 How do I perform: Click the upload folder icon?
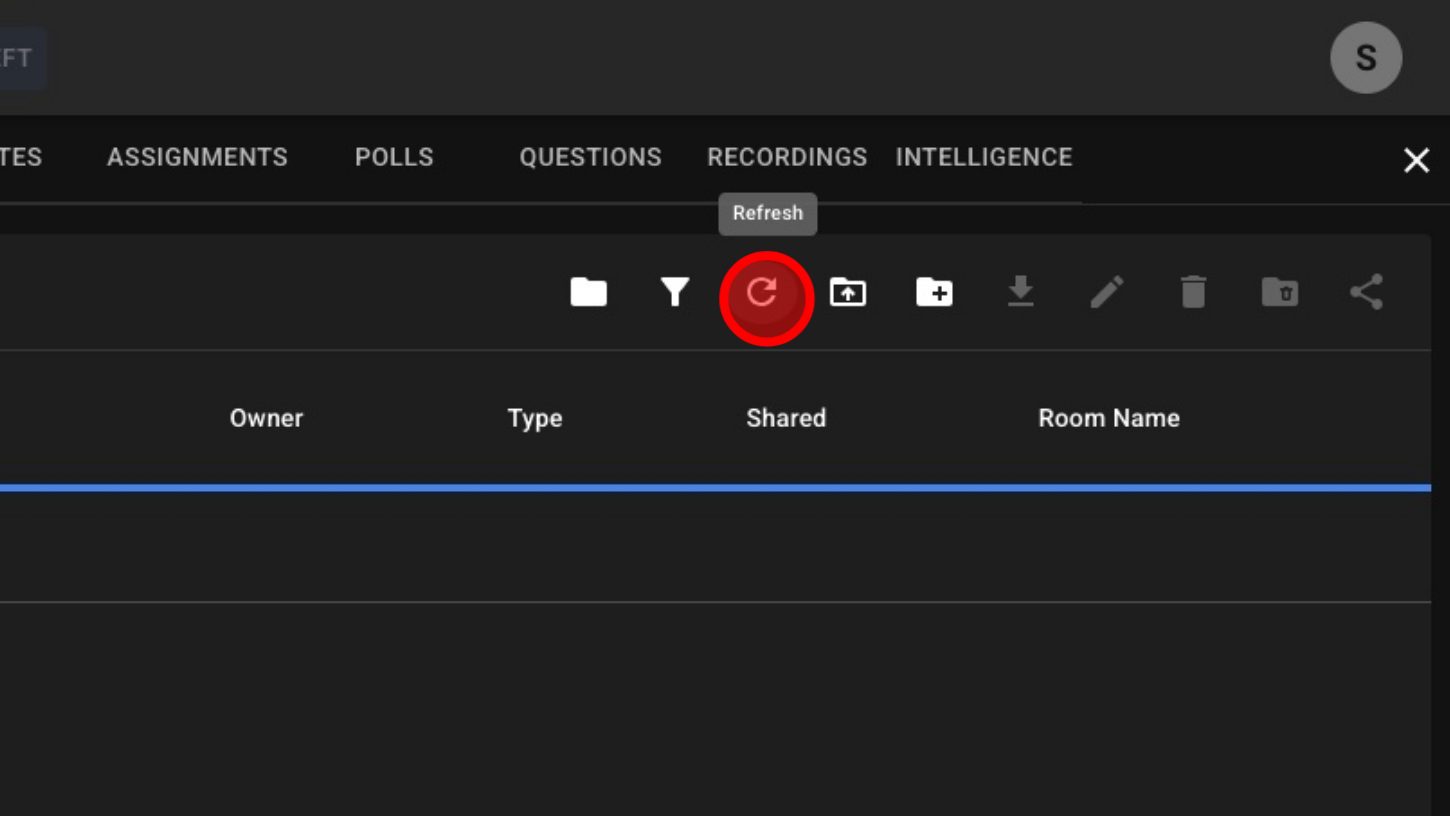click(x=848, y=293)
